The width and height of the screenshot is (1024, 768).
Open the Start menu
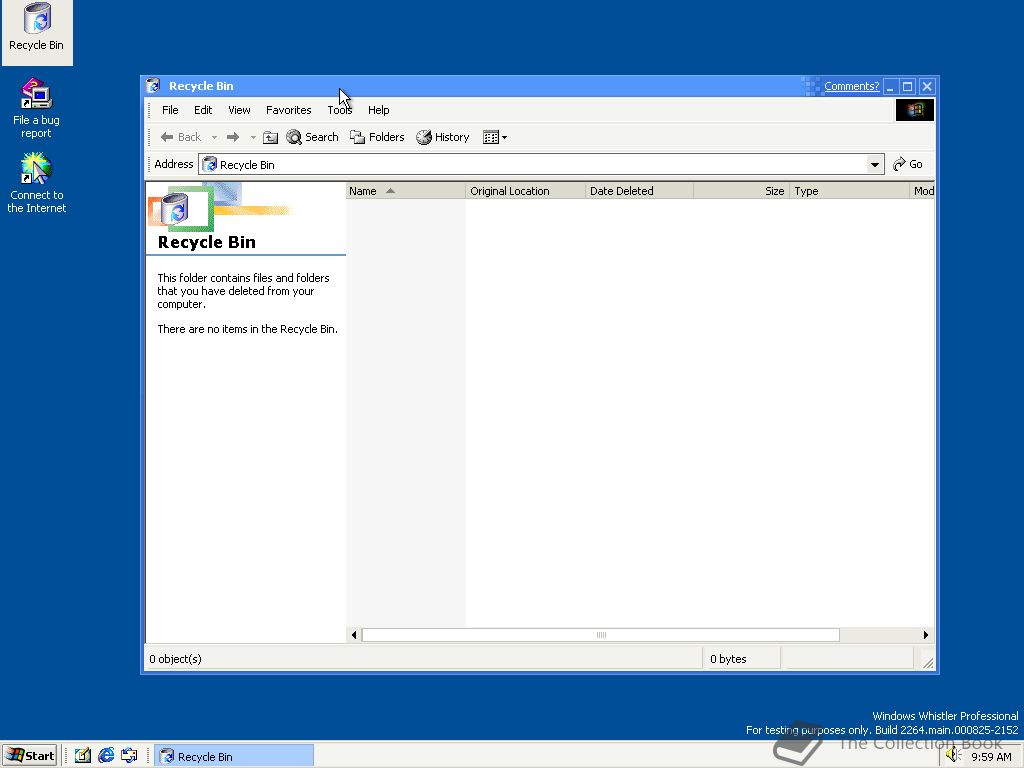tap(29, 756)
